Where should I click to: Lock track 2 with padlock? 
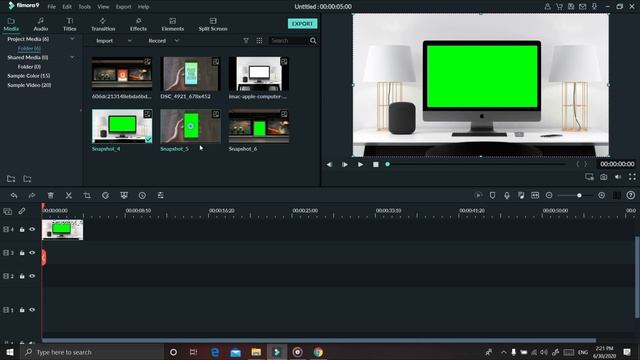click(22, 276)
